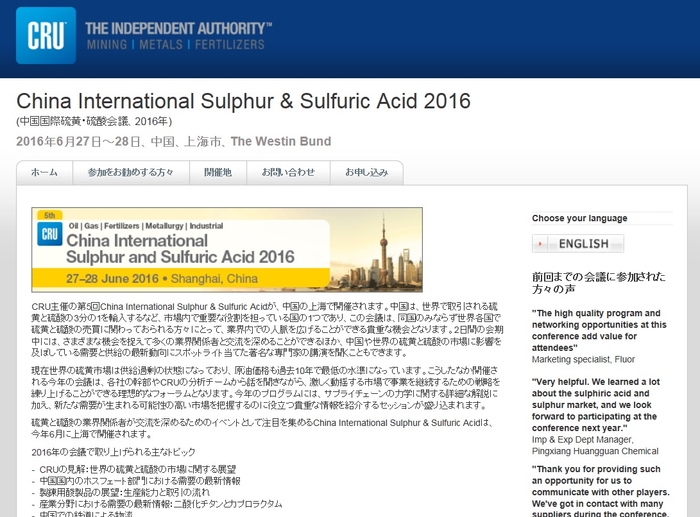
Task: Click the small CRU logo in the conference banner
Action: pyautogui.click(x=50, y=234)
